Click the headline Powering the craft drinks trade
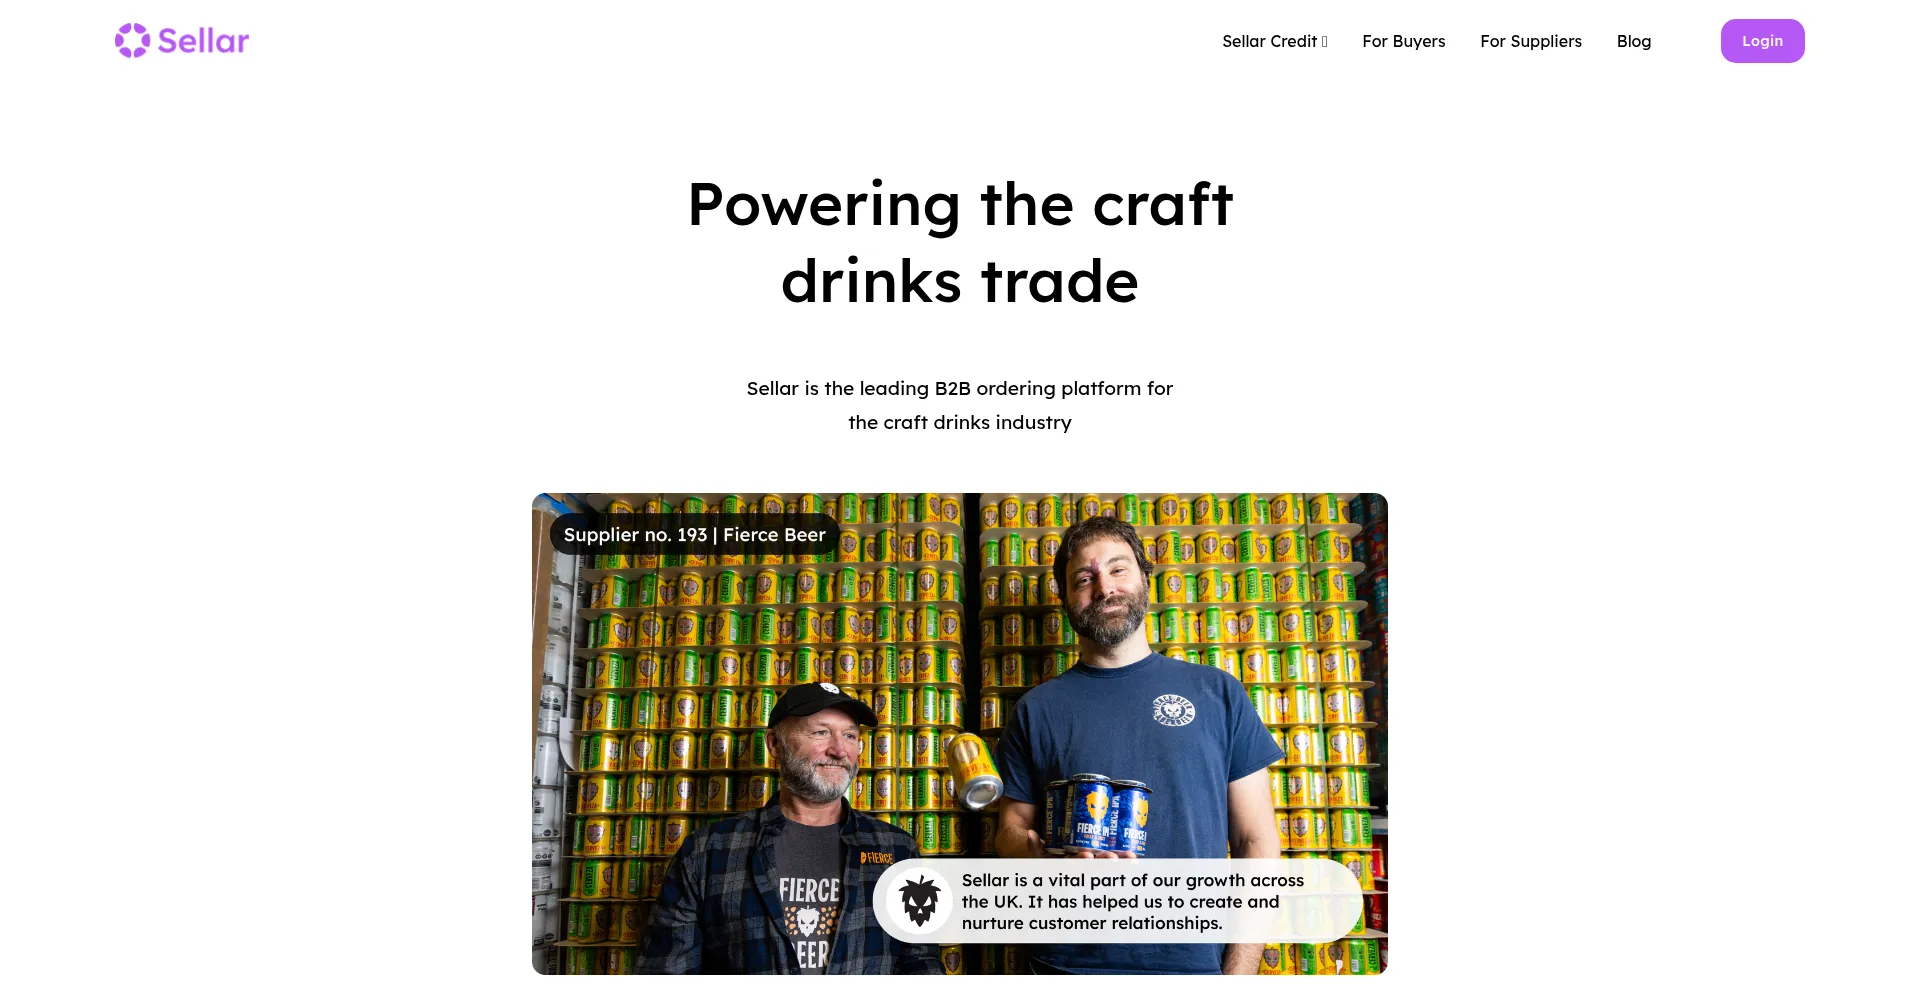 tap(960, 243)
